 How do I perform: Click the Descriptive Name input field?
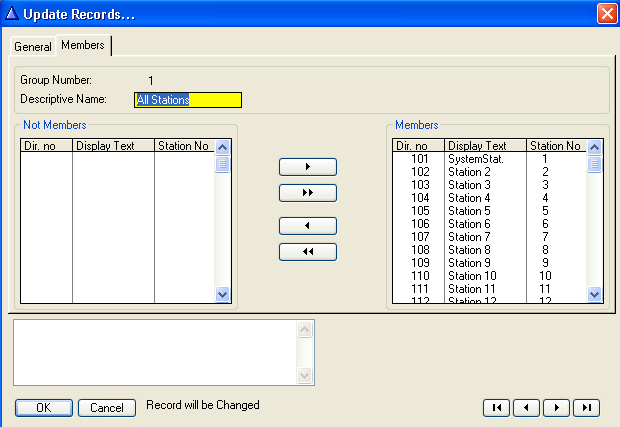click(x=188, y=100)
